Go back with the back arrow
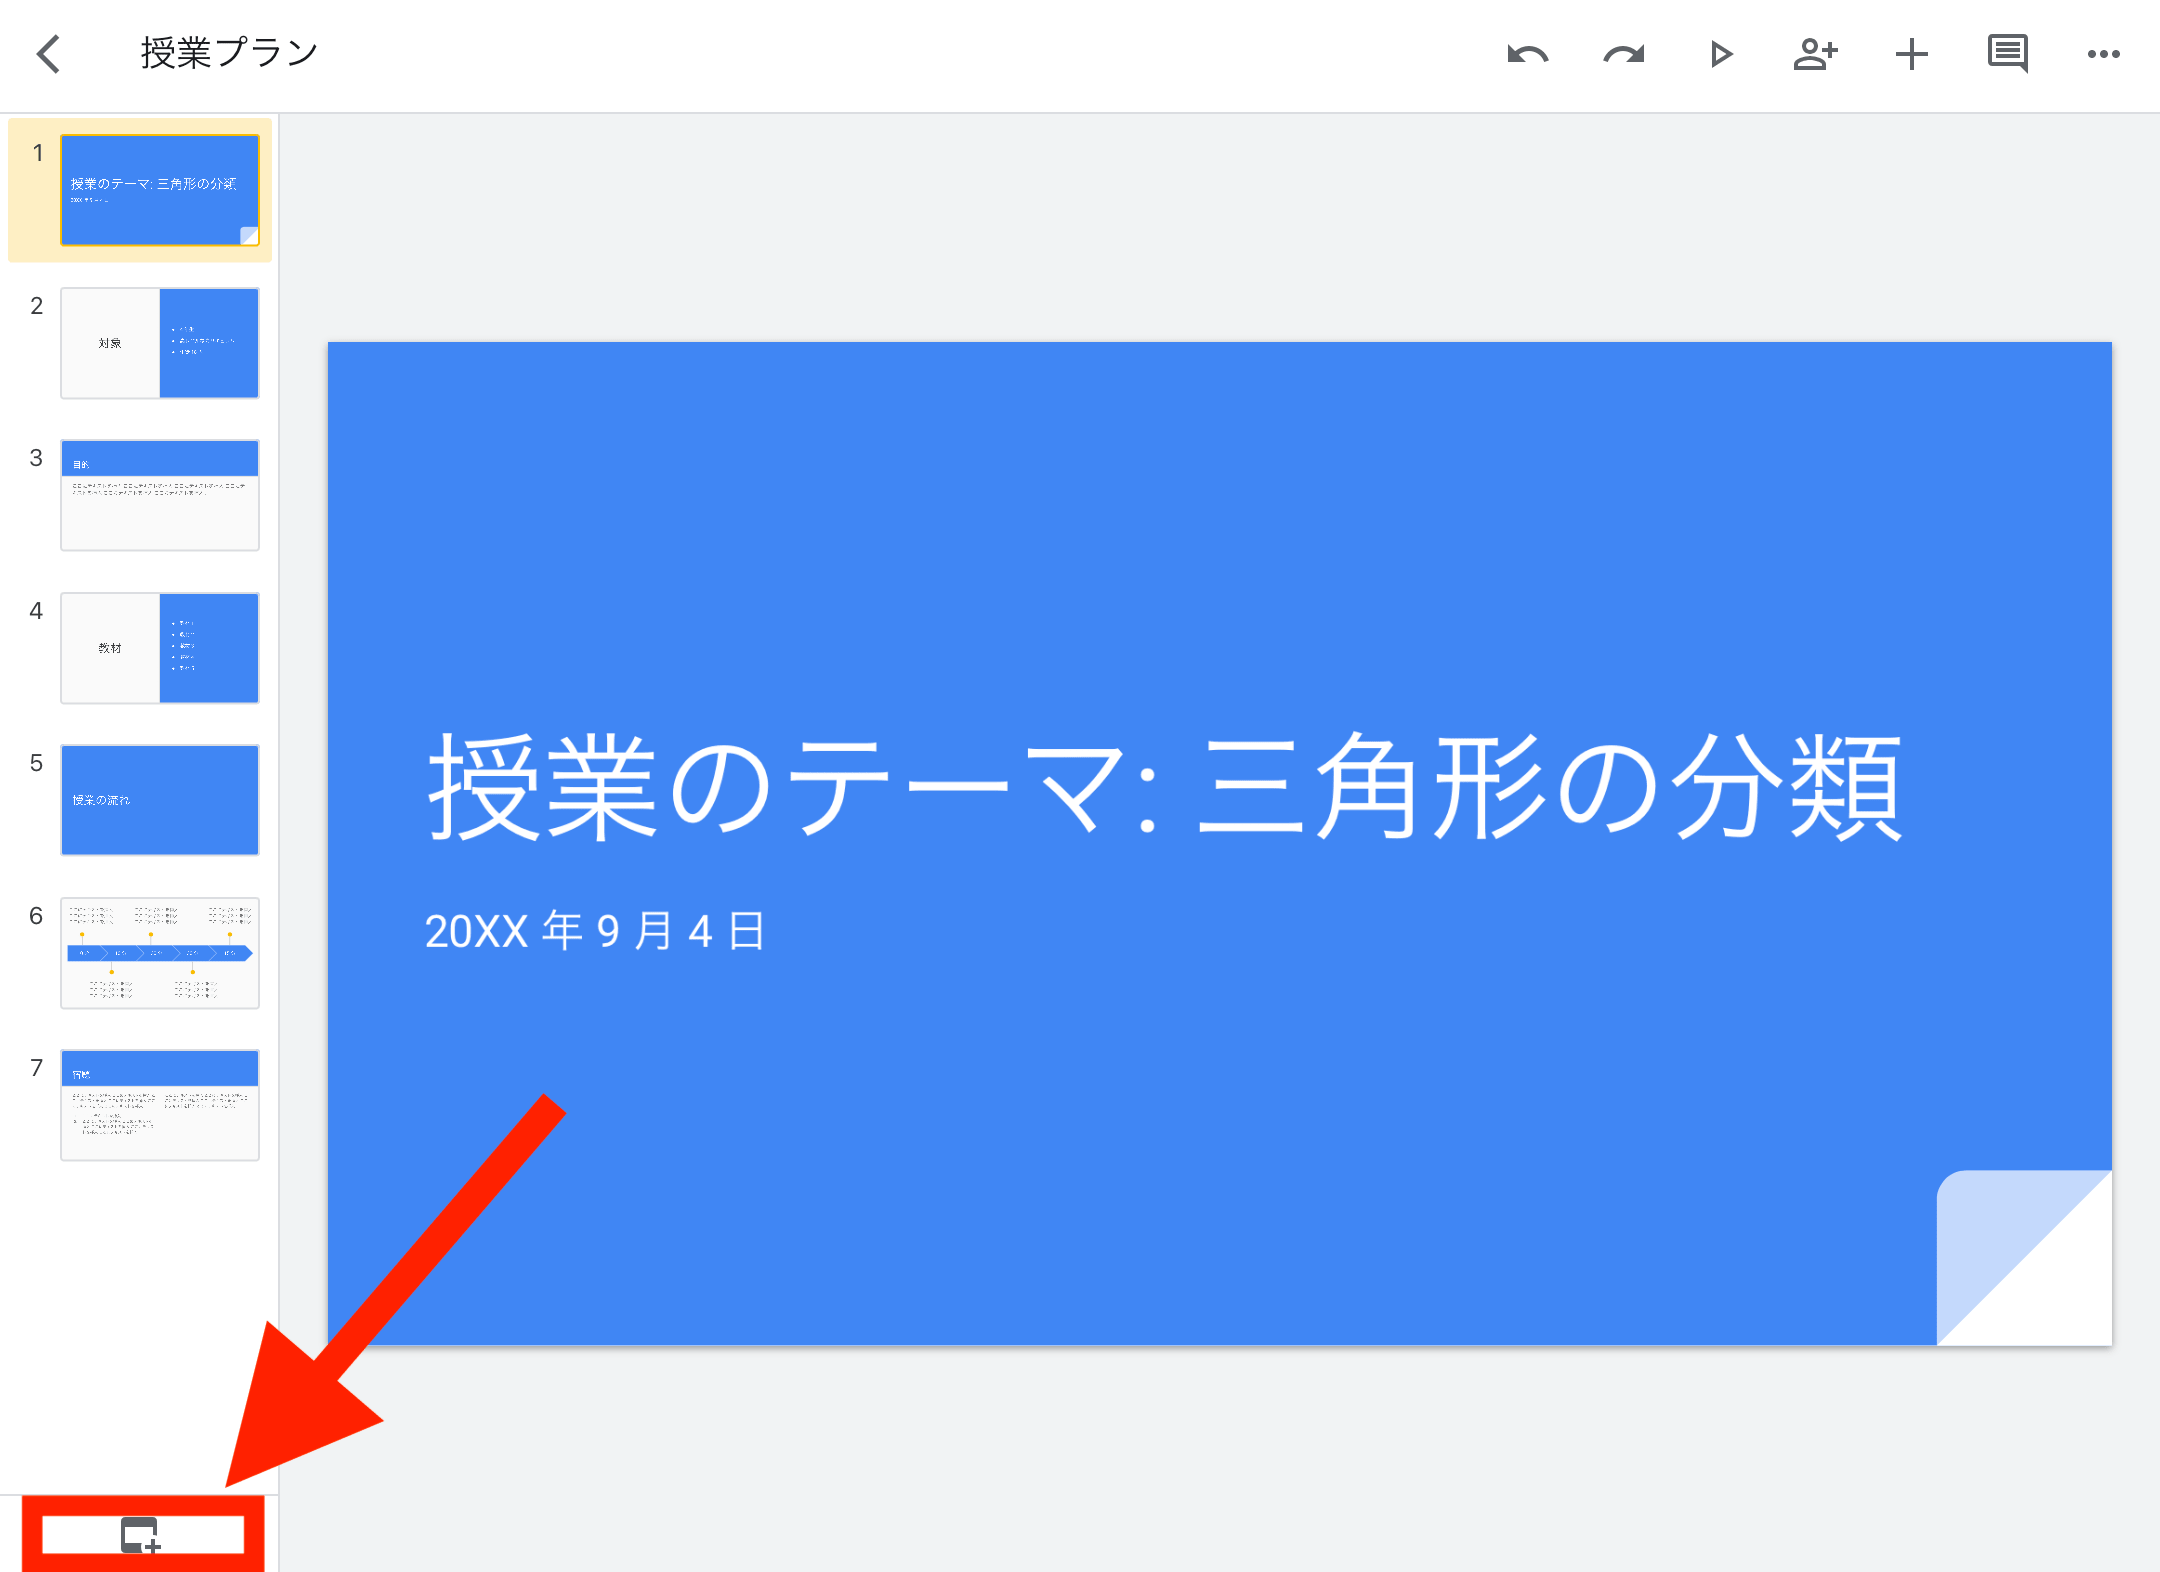This screenshot has width=2160, height=1572. (x=49, y=55)
